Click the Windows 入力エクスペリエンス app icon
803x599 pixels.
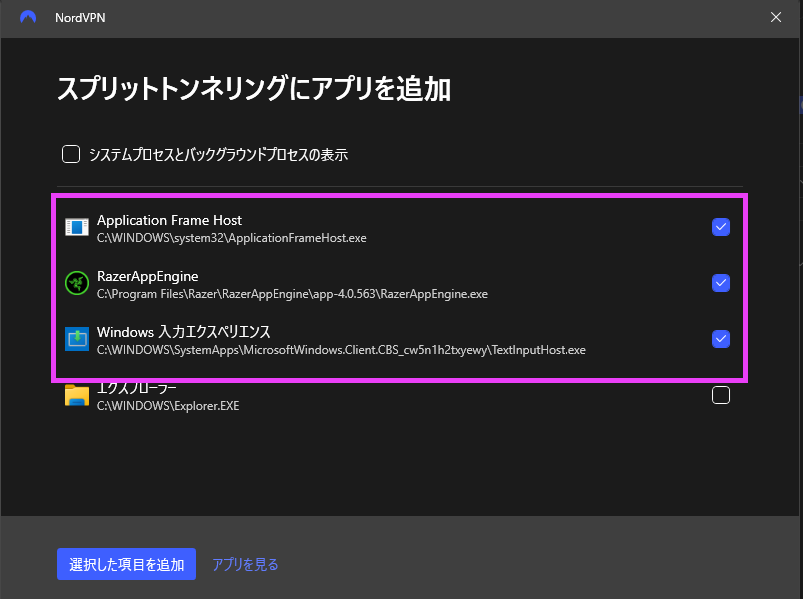(77, 339)
